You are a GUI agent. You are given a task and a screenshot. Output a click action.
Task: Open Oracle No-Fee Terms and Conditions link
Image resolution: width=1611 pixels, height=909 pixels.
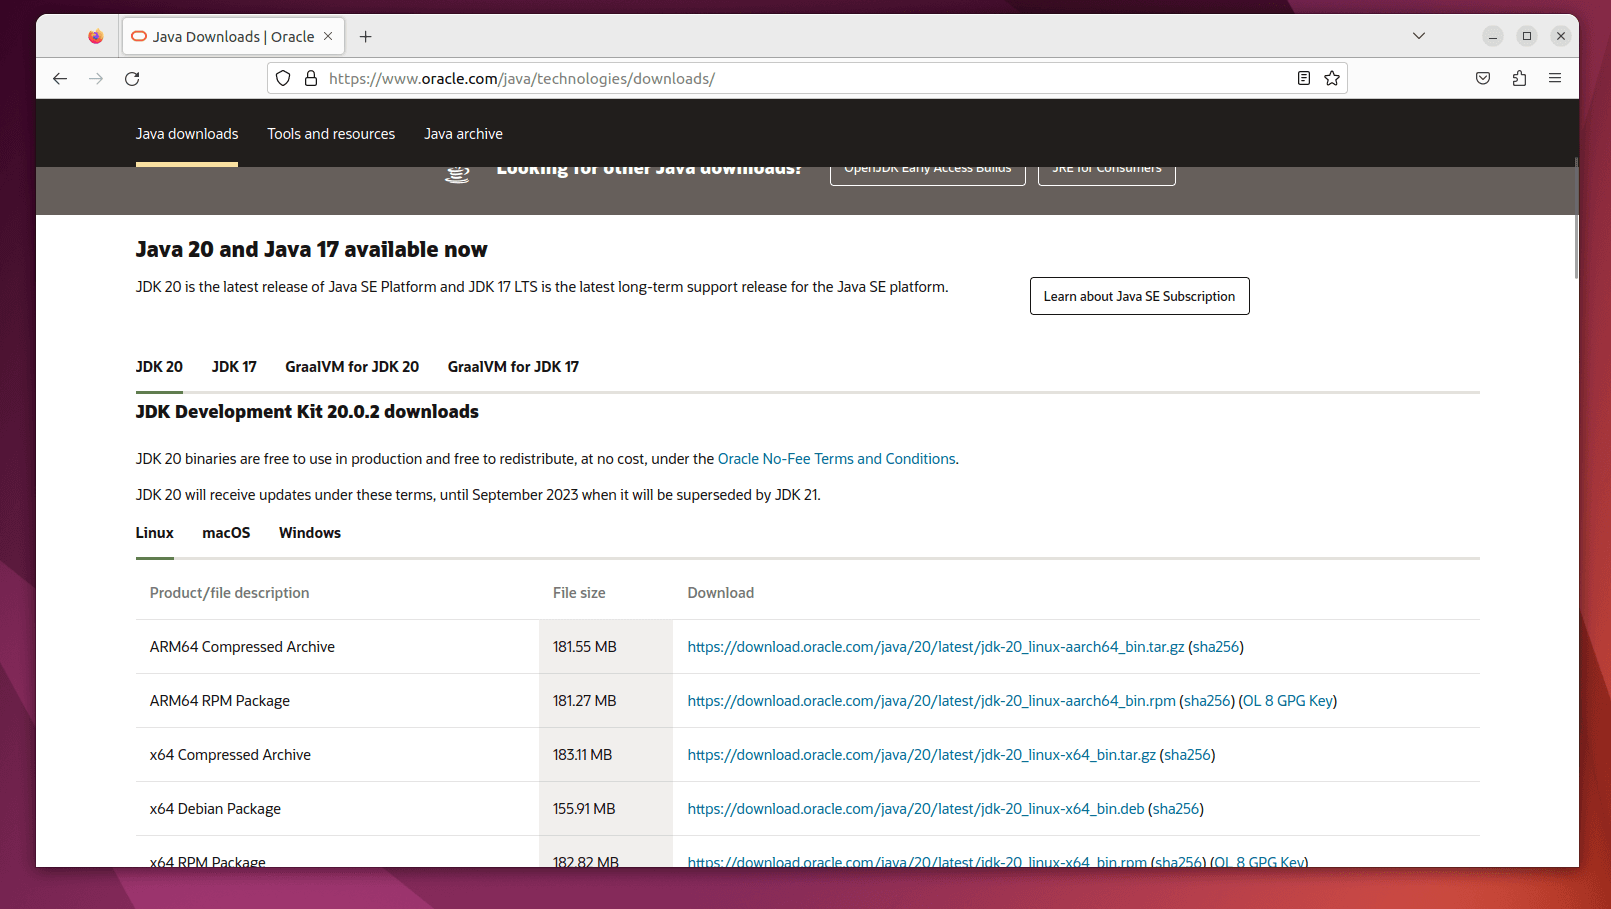coord(837,459)
